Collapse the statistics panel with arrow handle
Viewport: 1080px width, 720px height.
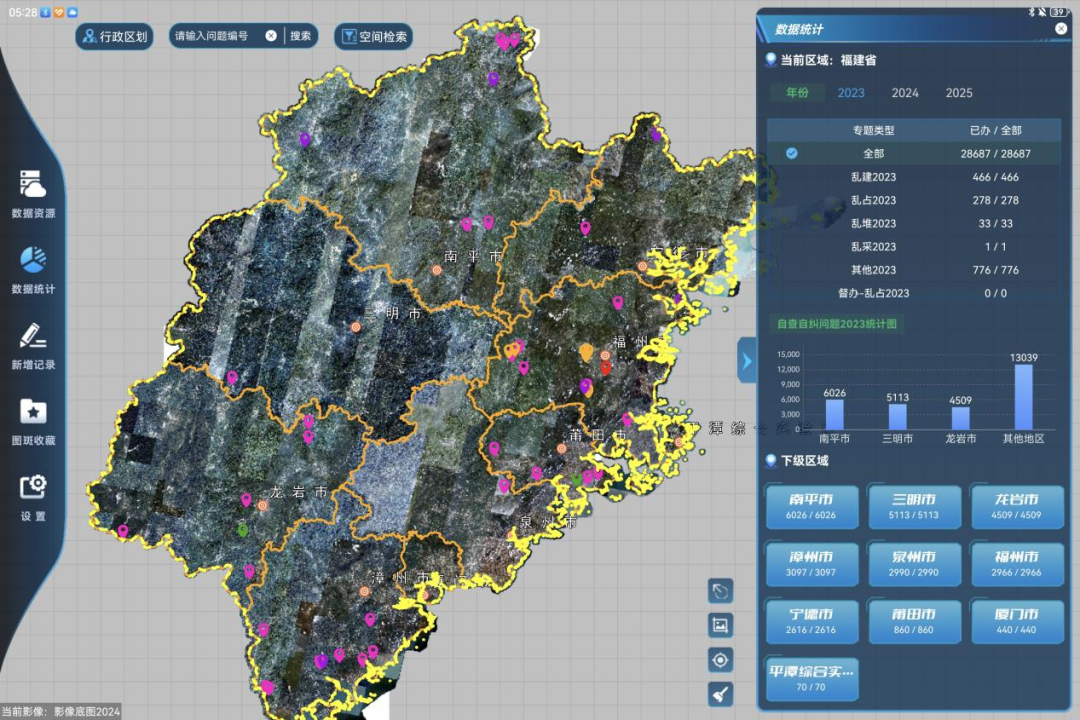pyautogui.click(x=746, y=360)
